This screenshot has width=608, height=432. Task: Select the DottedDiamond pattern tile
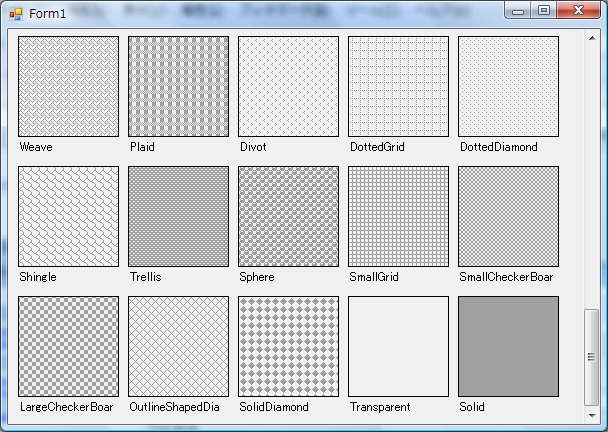pyautogui.click(x=508, y=87)
